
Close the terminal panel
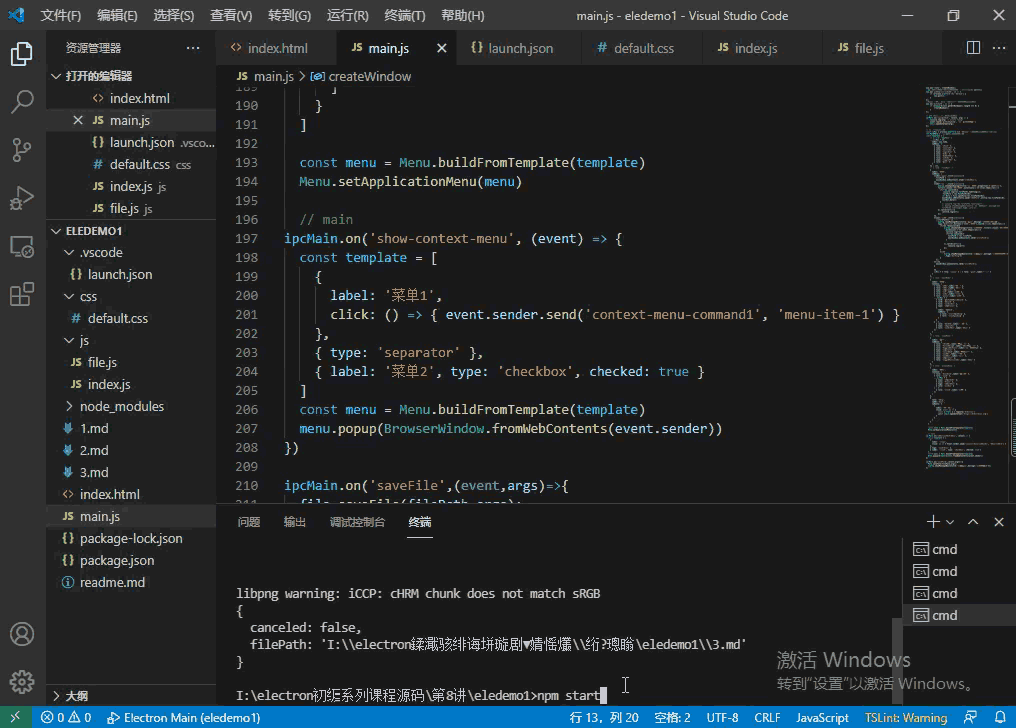click(x=999, y=522)
